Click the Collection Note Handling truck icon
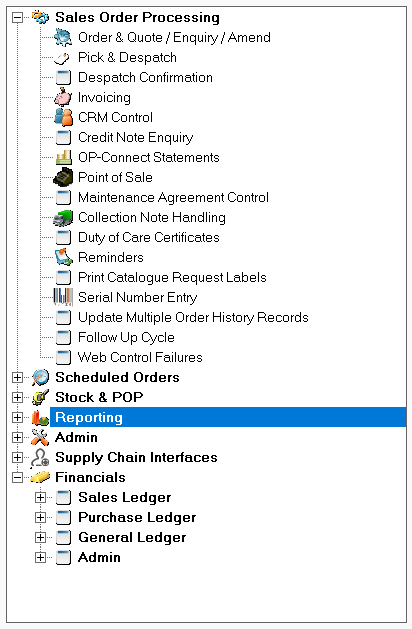The width and height of the screenshot is (412, 629). tap(63, 217)
